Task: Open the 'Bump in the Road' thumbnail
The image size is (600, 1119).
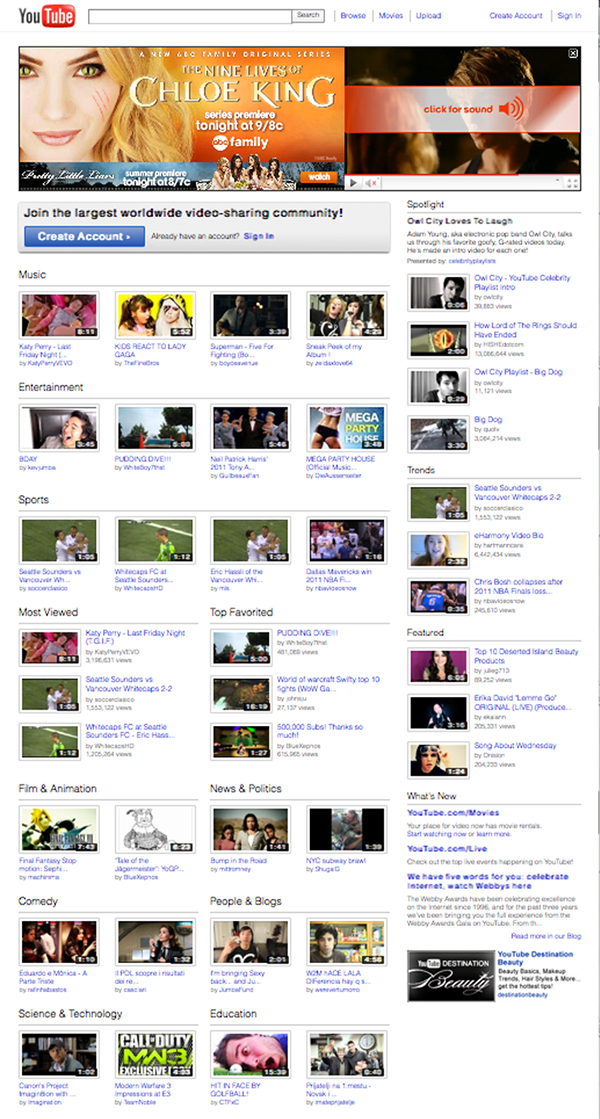Action: coord(250,830)
